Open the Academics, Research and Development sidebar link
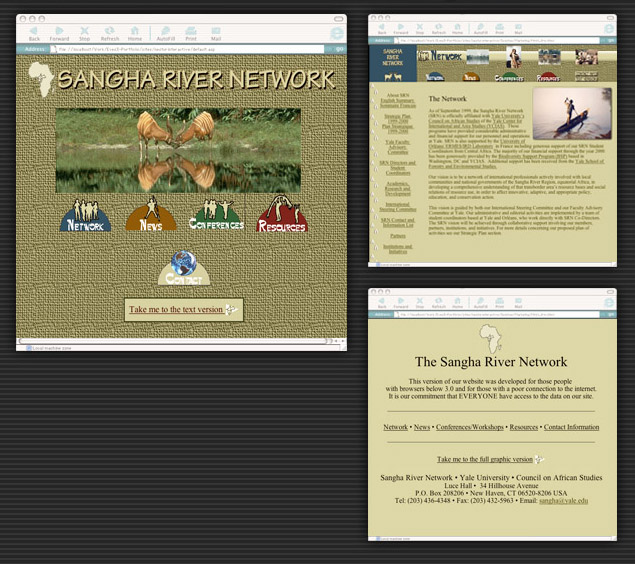This screenshot has height=564, width=635. [x=398, y=189]
